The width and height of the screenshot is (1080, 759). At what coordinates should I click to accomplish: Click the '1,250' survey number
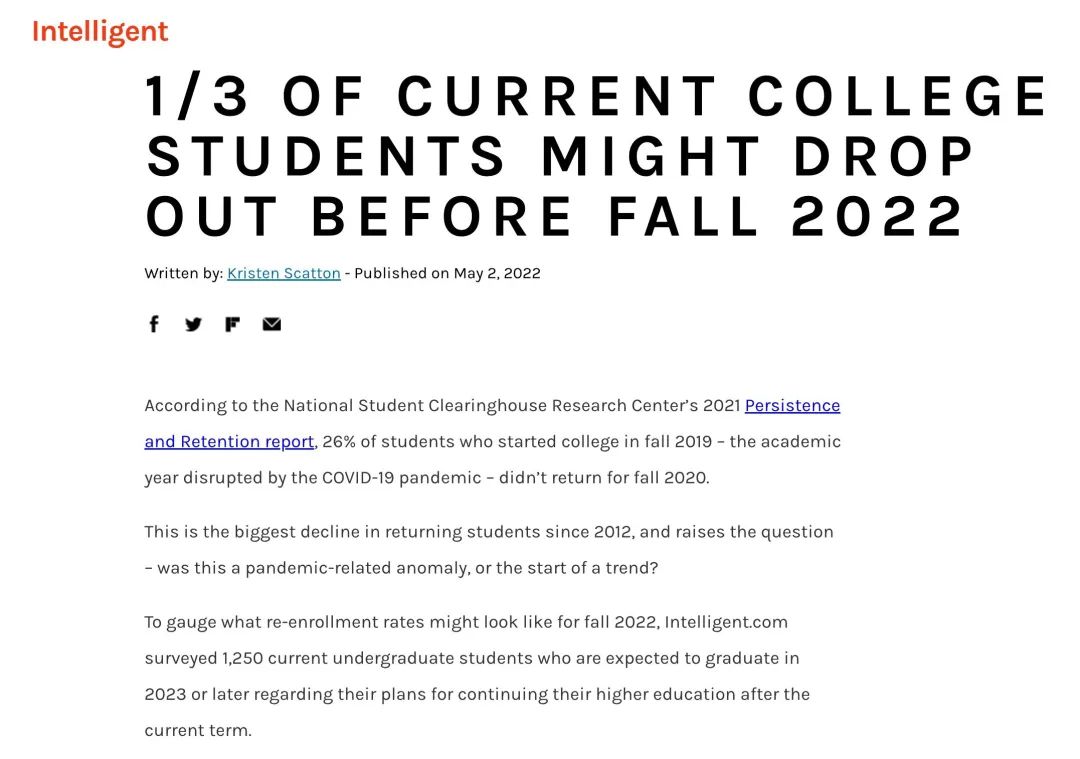(x=242, y=658)
